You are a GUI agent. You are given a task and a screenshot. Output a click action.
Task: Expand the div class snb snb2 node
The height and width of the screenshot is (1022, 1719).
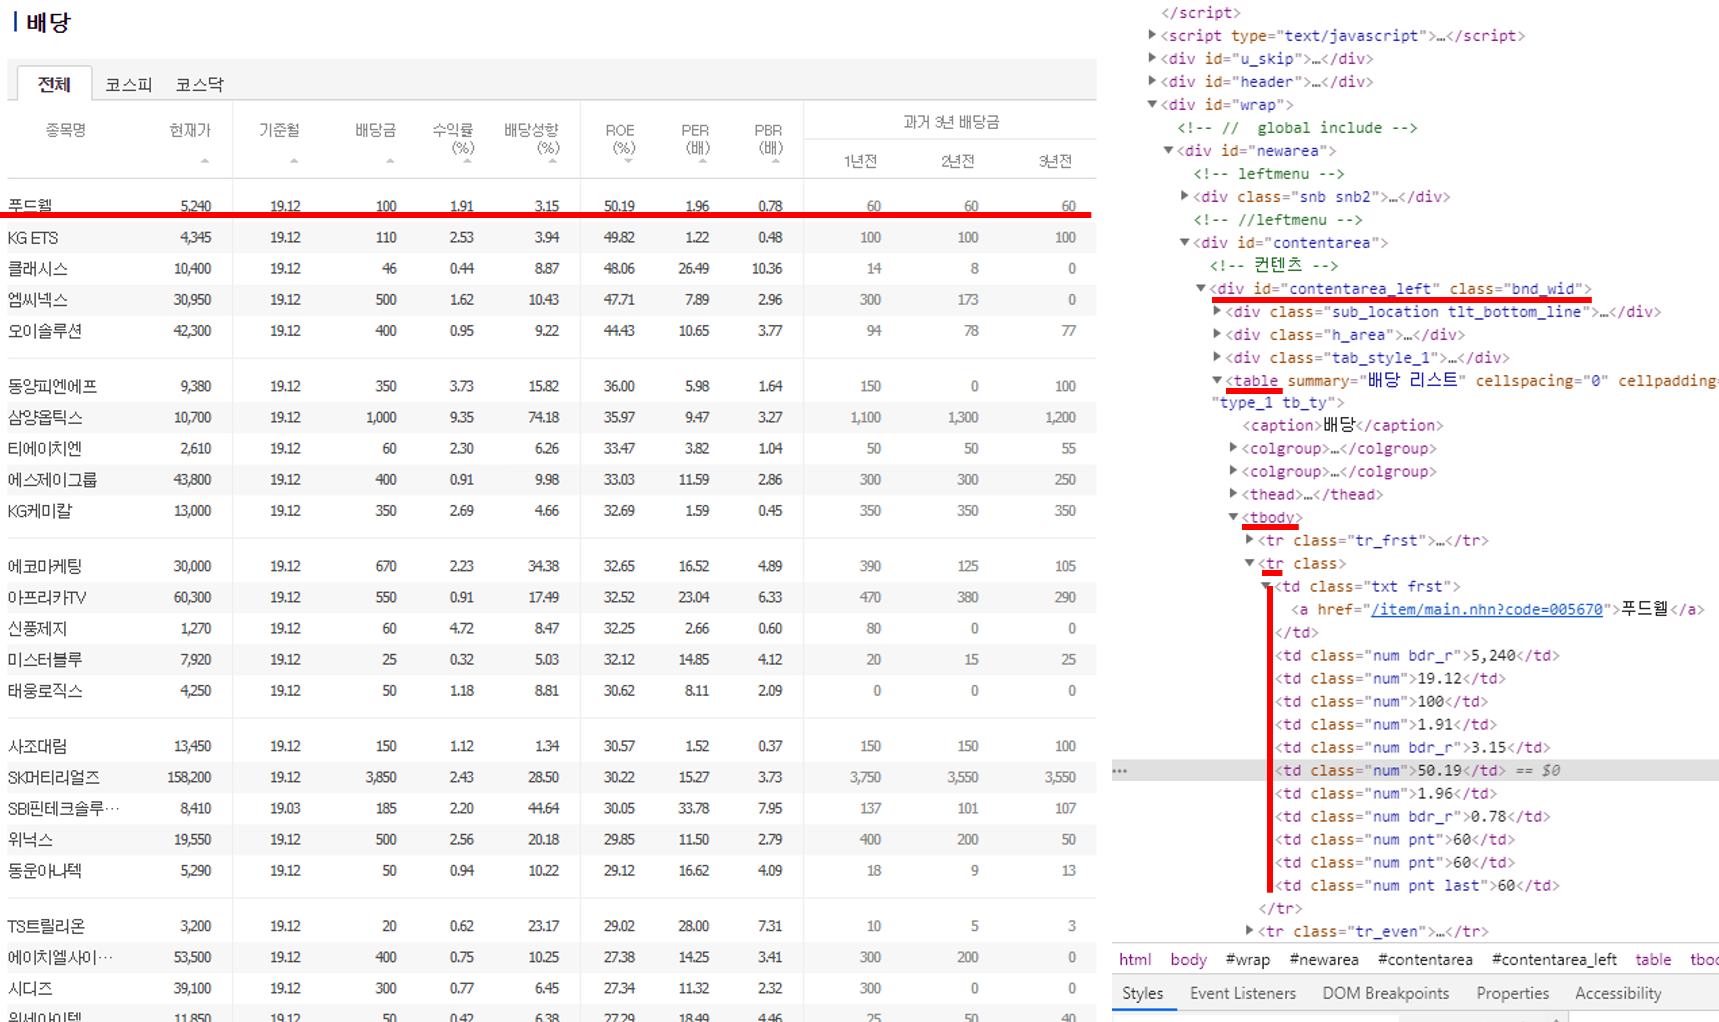pyautogui.click(x=1184, y=196)
